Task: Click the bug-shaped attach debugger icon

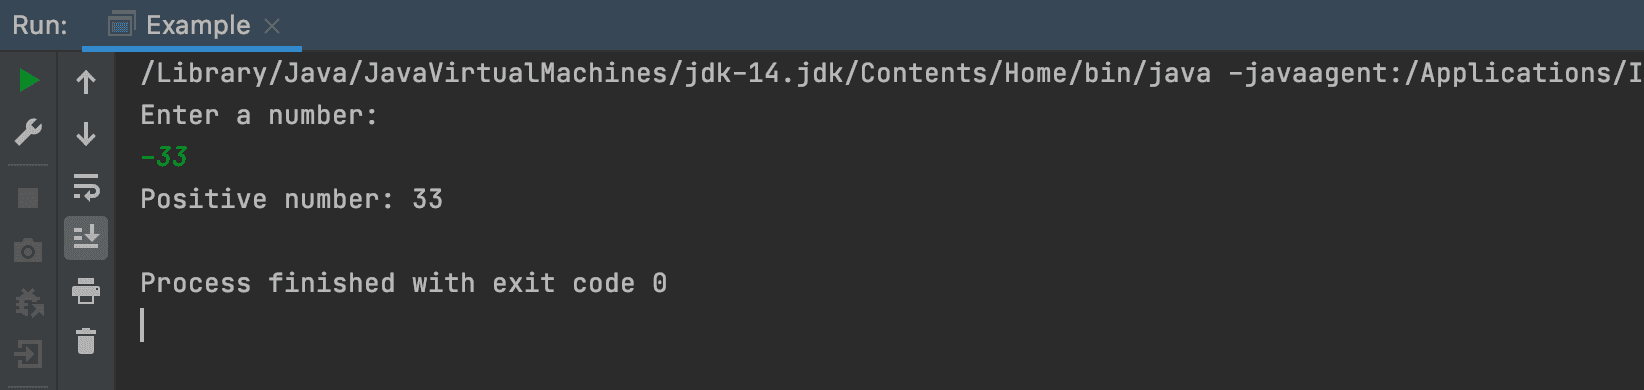Action: coord(29,301)
